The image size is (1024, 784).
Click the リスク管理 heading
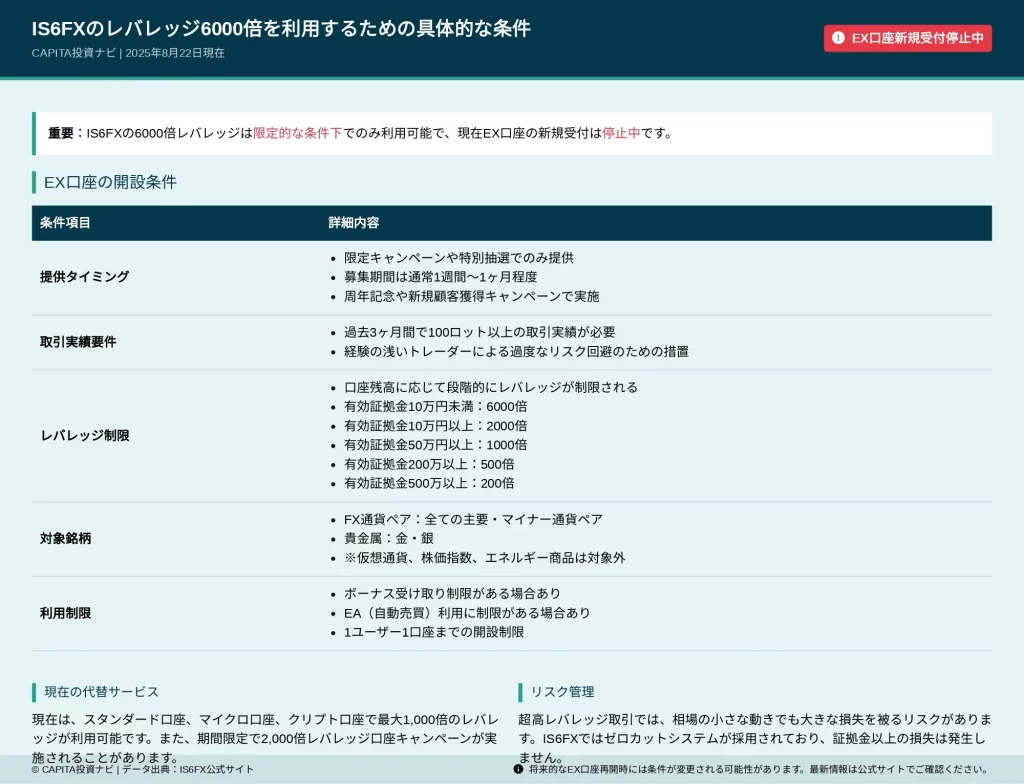562,692
